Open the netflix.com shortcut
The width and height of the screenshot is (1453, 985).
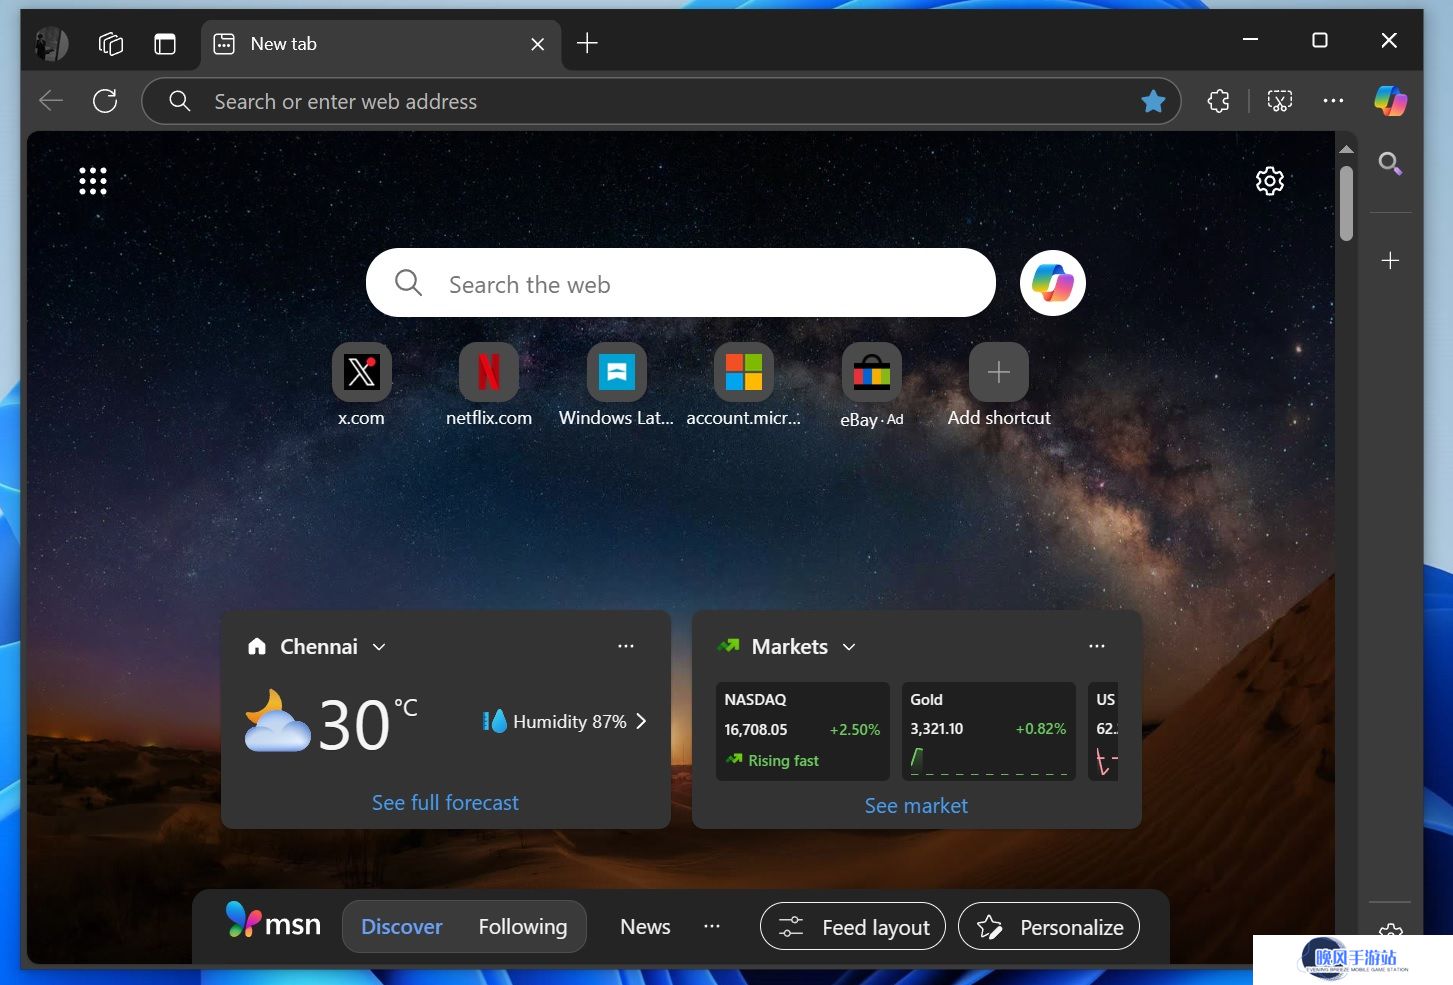tap(489, 385)
